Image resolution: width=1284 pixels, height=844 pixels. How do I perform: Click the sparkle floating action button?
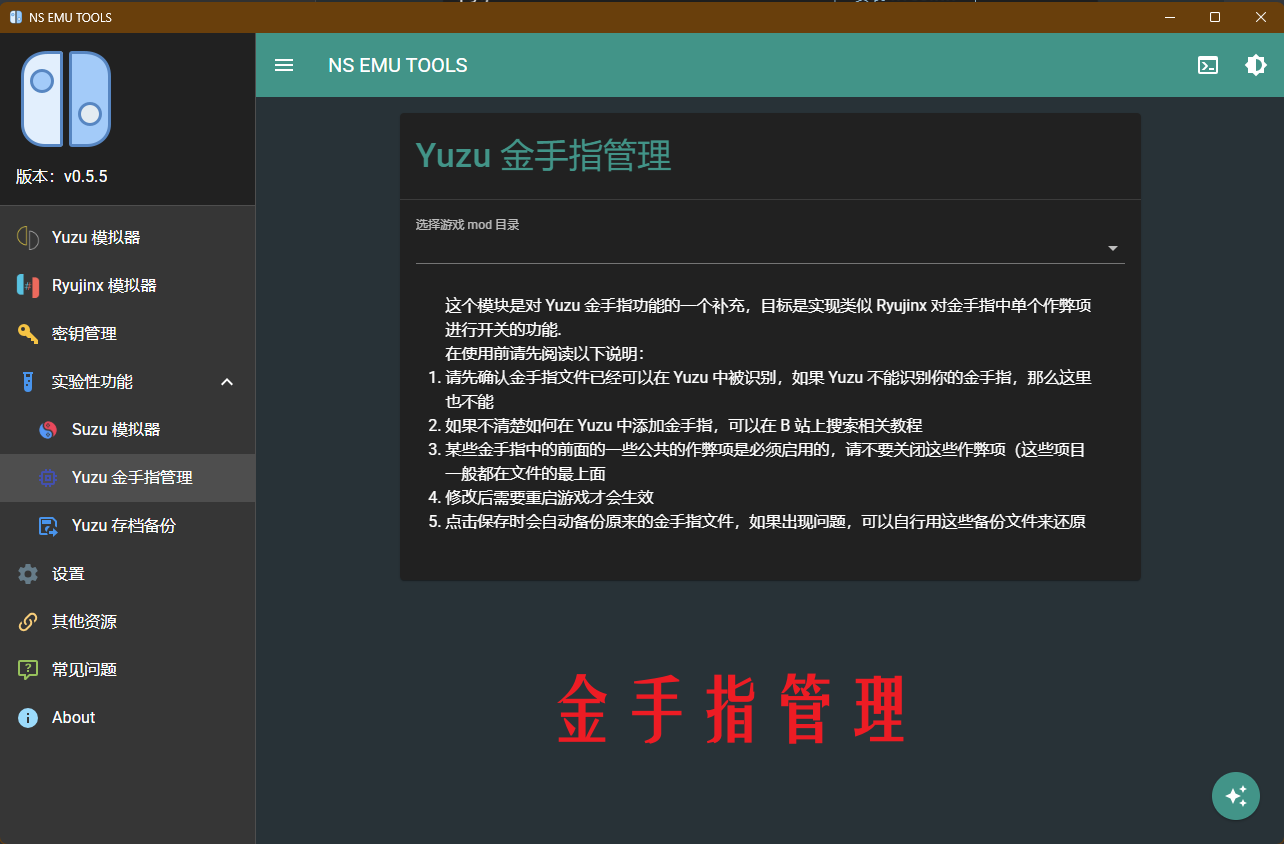pos(1236,796)
